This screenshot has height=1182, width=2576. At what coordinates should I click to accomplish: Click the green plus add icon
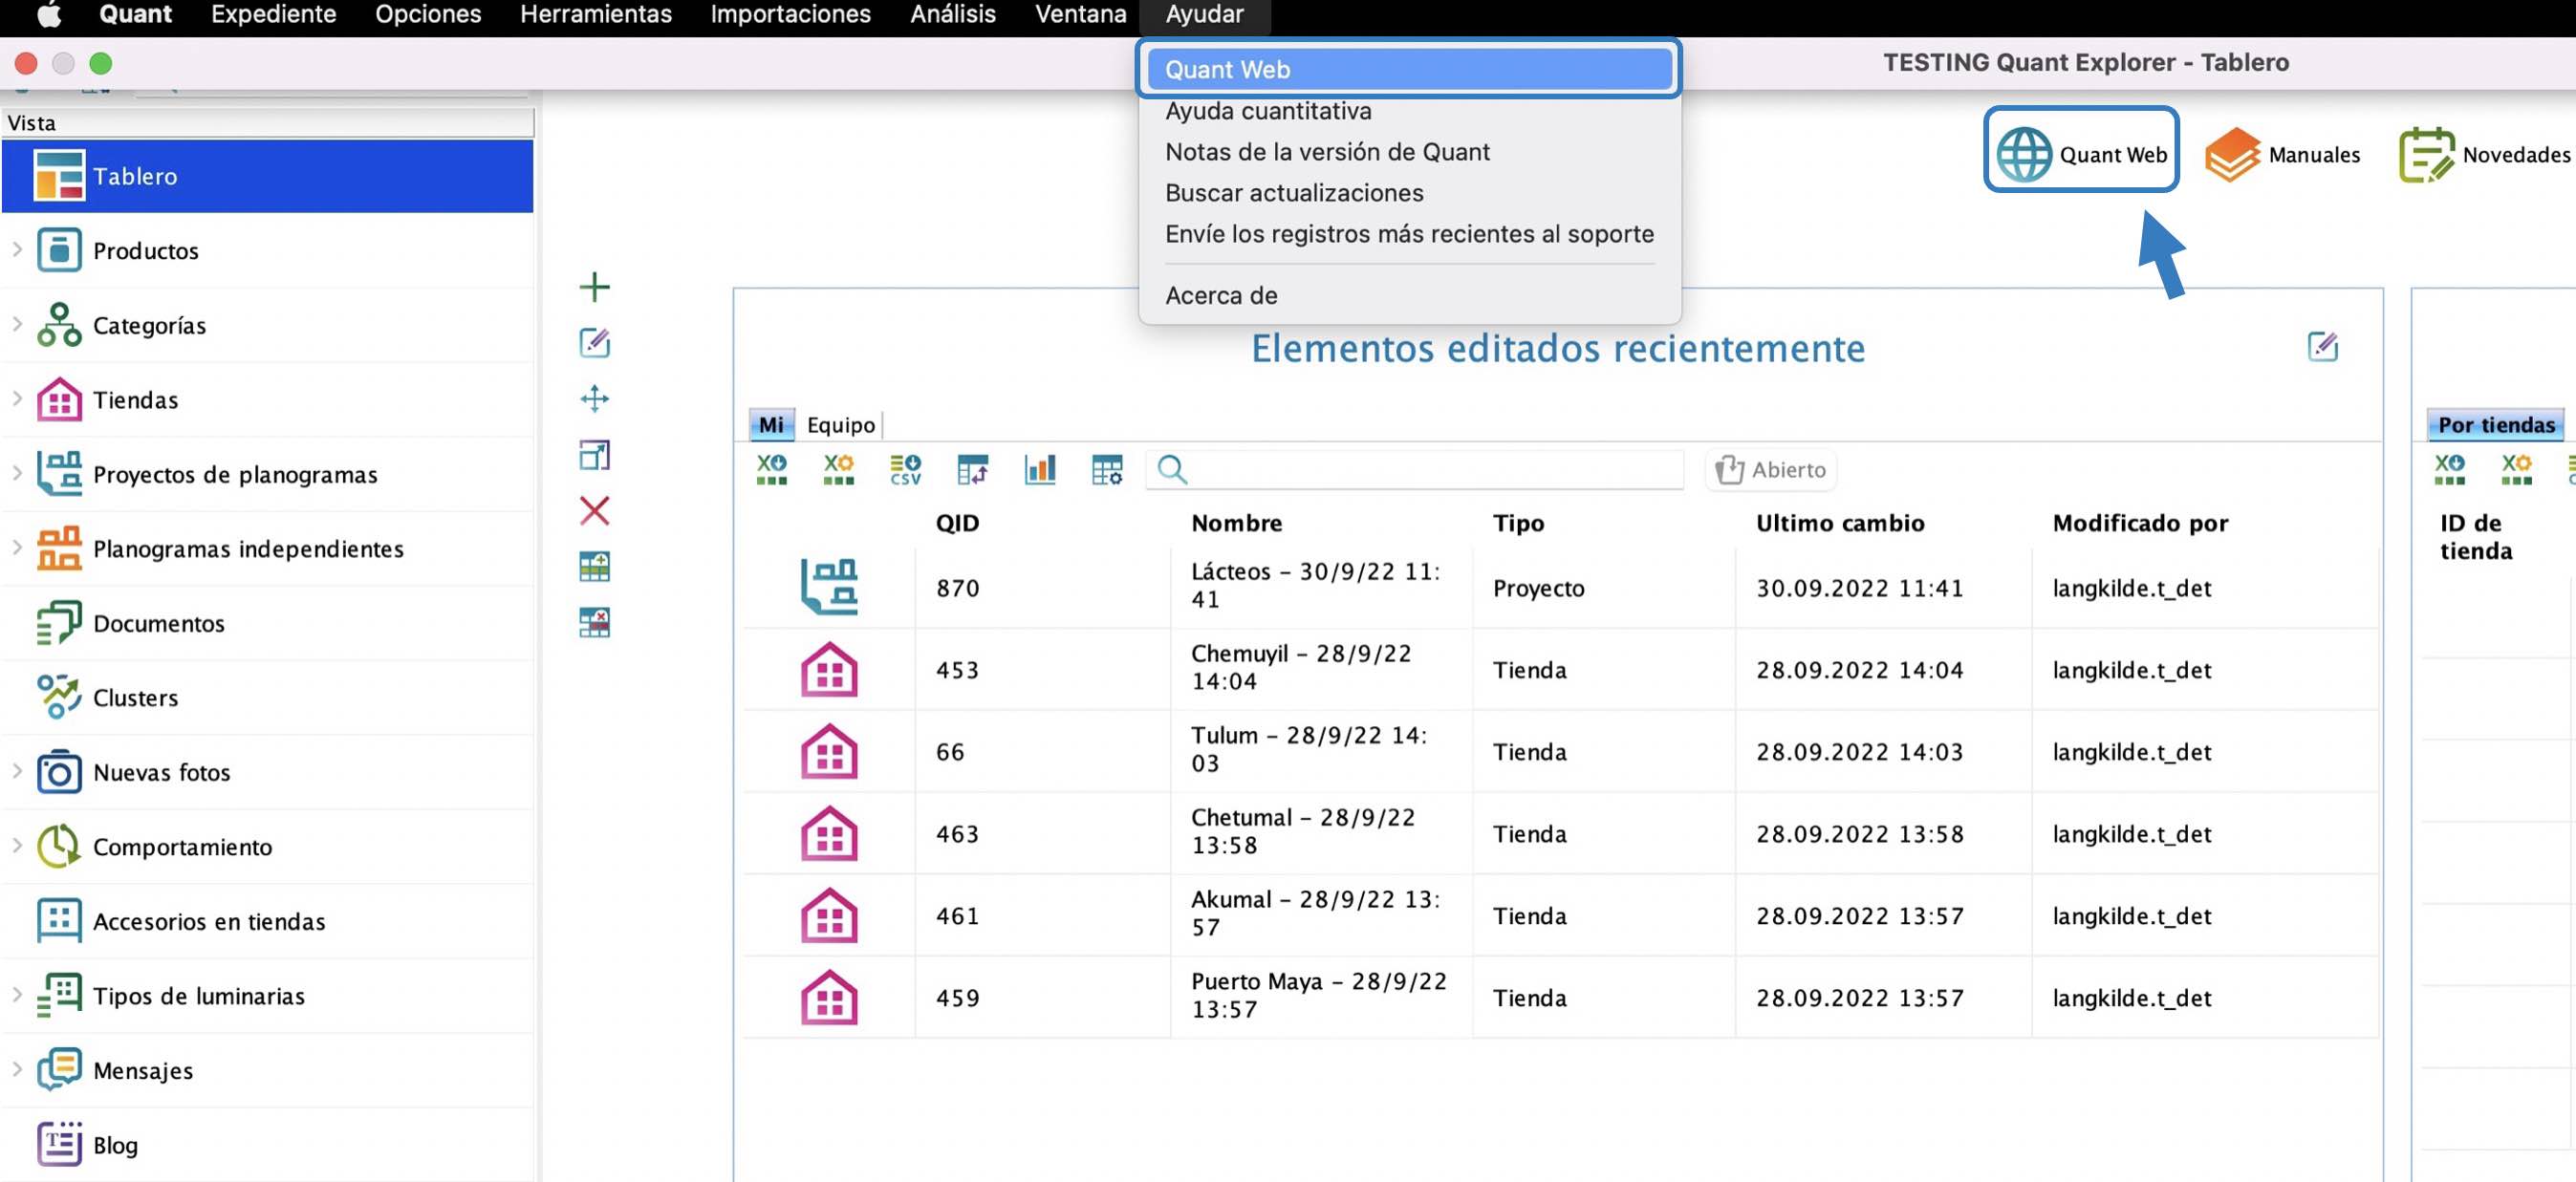(594, 287)
